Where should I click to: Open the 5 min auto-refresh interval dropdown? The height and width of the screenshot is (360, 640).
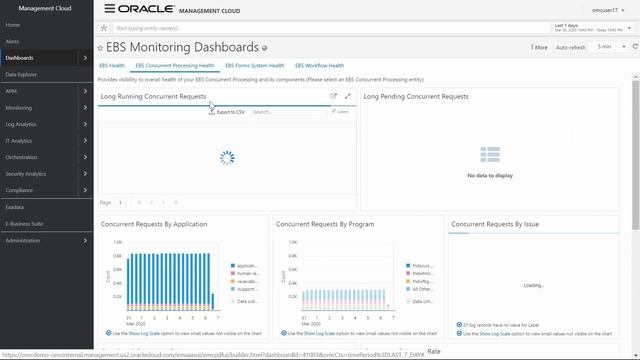point(611,47)
